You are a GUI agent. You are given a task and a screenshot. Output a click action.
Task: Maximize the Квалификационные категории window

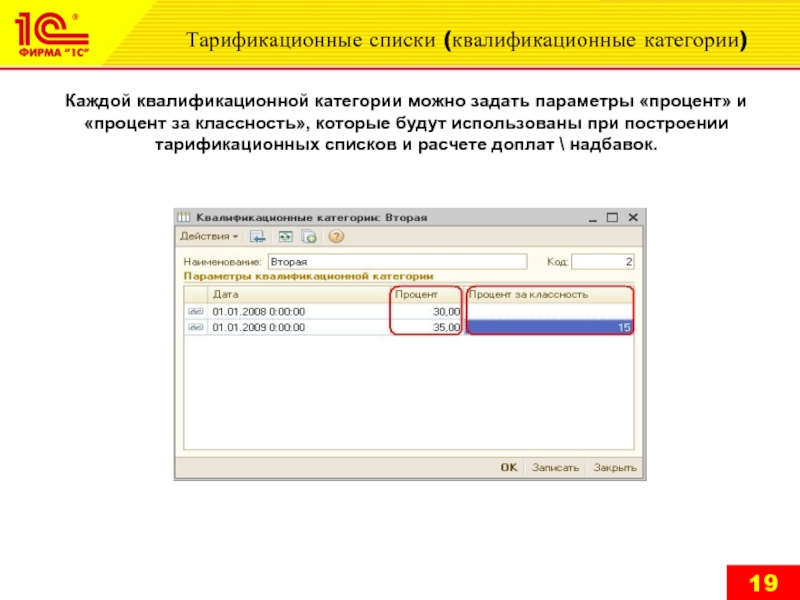click(612, 217)
